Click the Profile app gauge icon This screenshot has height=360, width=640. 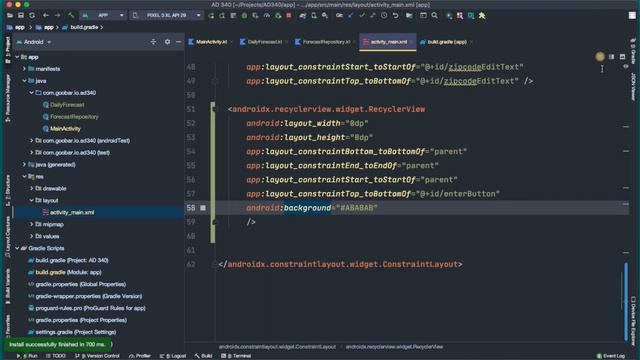coord(267,16)
